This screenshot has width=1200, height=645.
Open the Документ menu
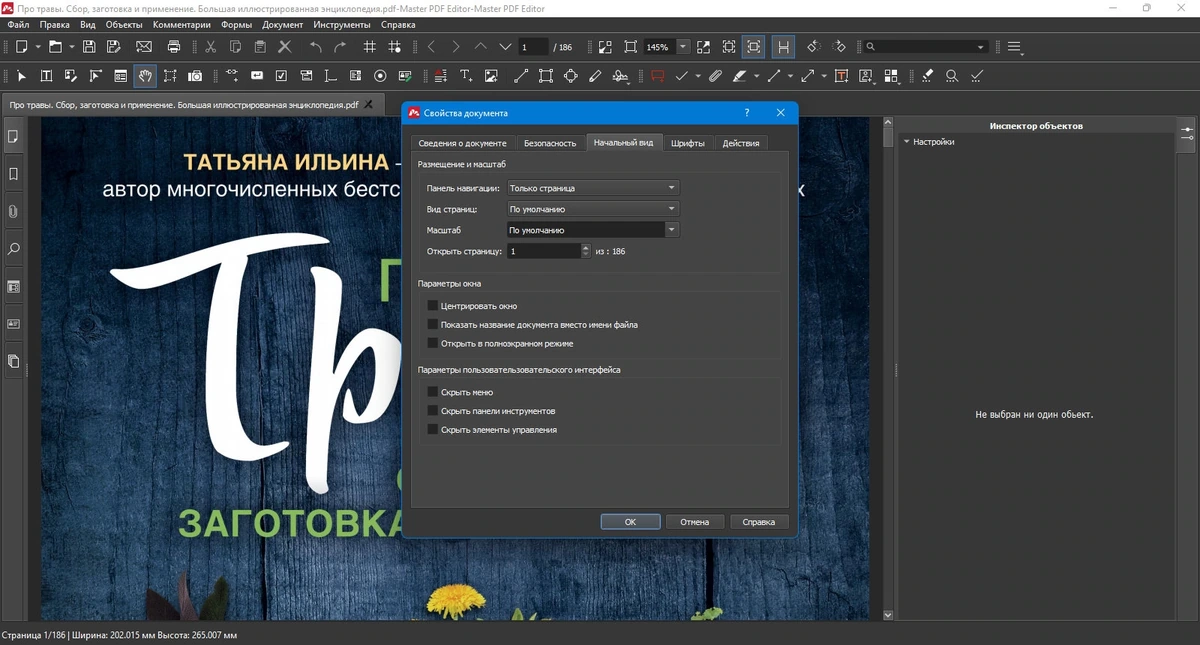pyautogui.click(x=283, y=24)
